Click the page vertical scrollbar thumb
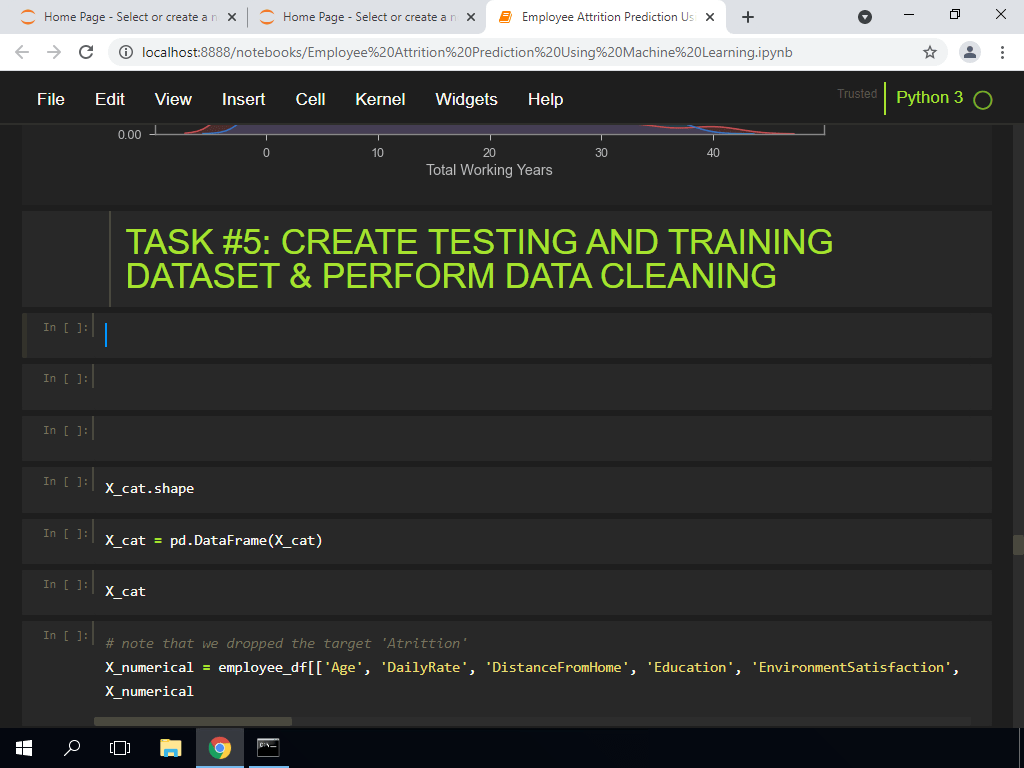 (1018, 545)
